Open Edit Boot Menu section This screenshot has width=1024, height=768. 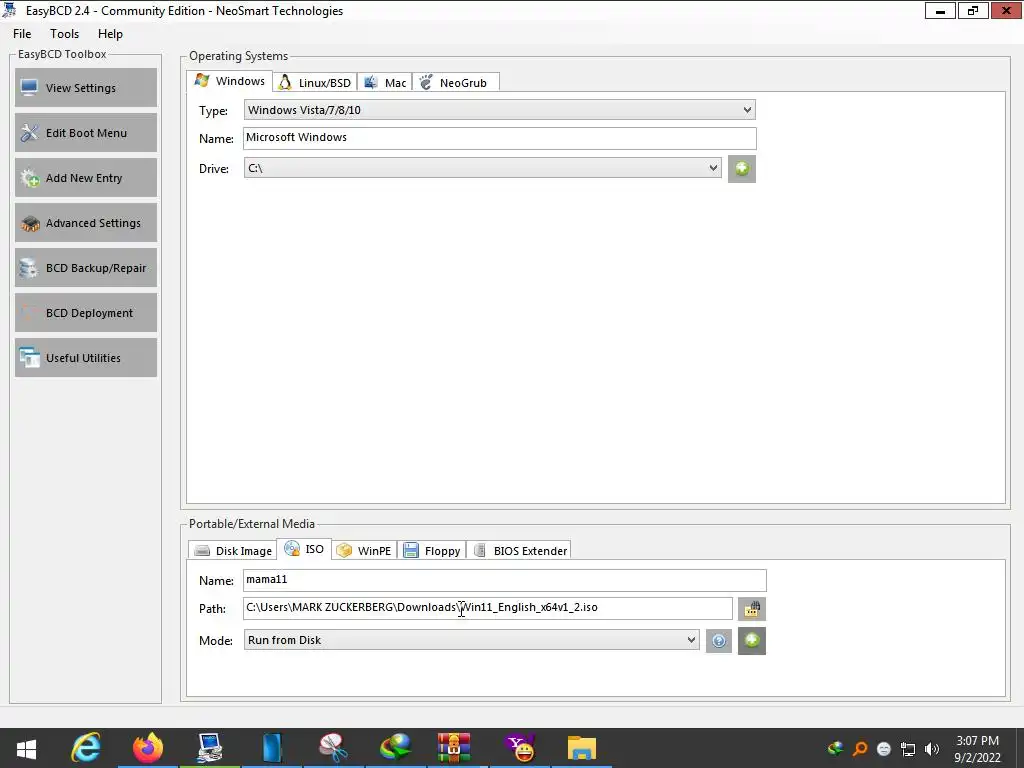tap(86, 133)
